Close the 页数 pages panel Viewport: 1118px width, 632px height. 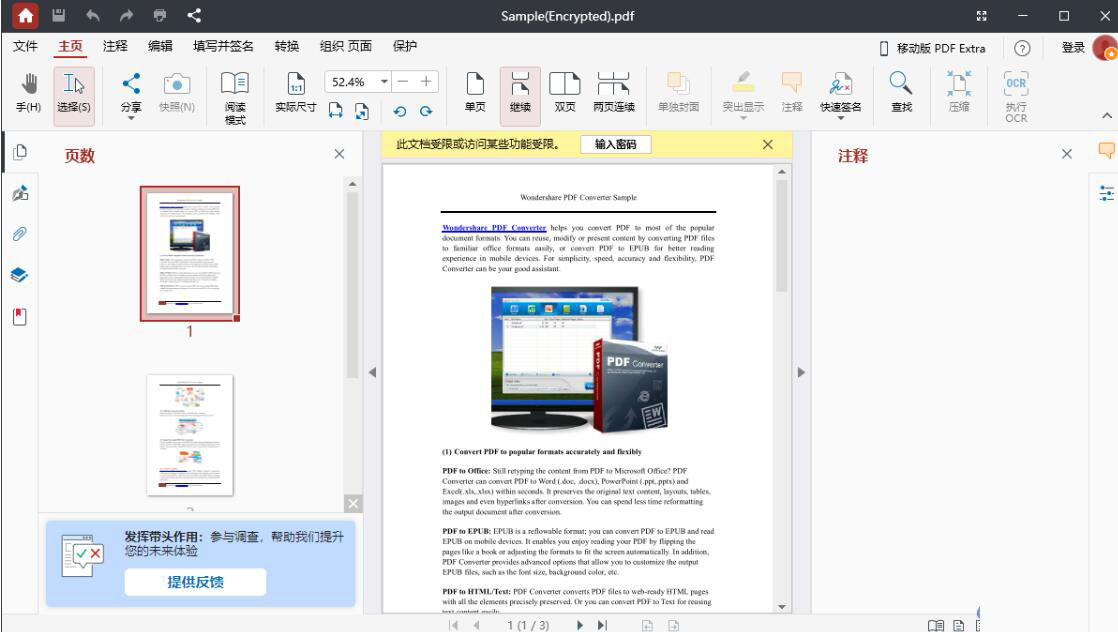click(x=339, y=154)
